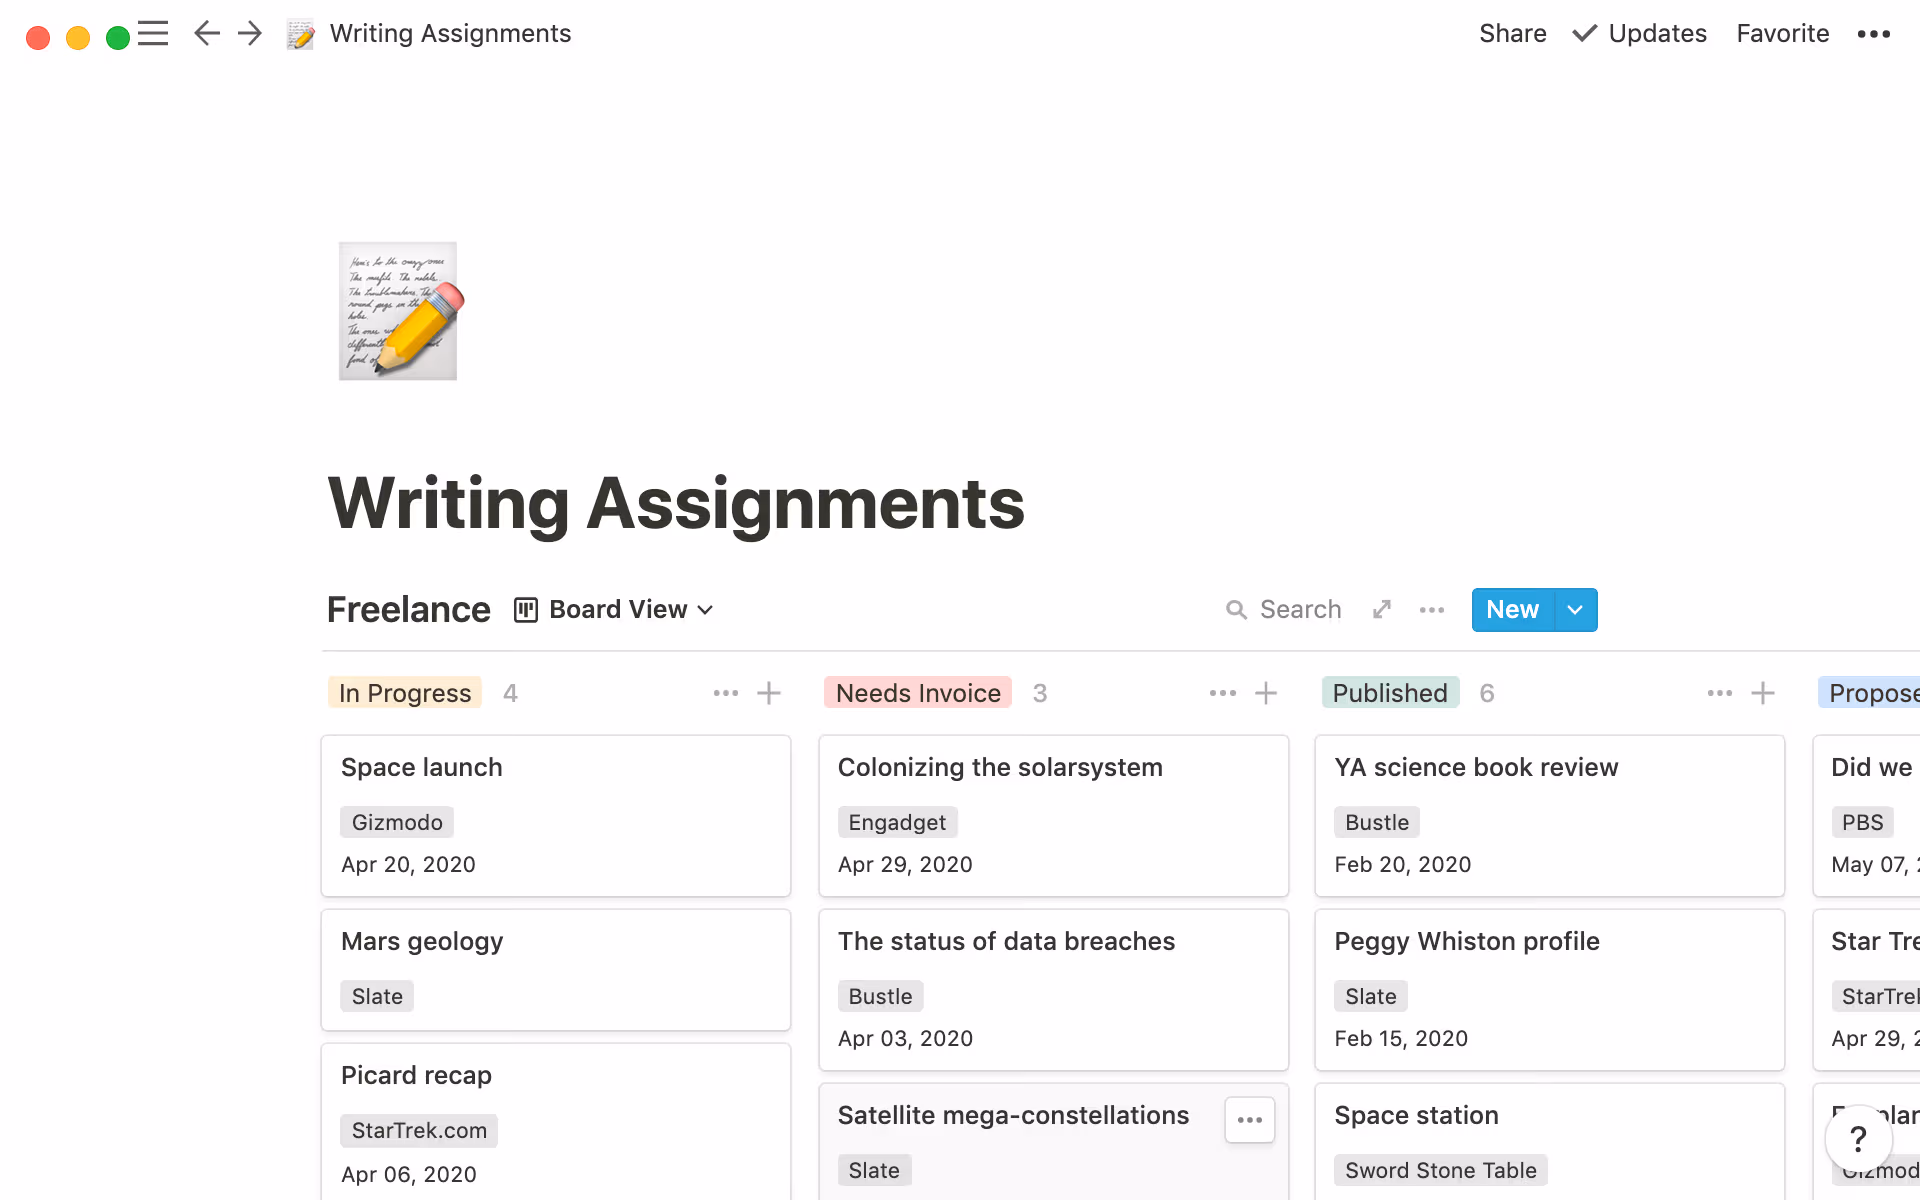Open view options via the ellipsis beside New
Image resolution: width=1920 pixels, height=1200 pixels.
click(x=1432, y=609)
